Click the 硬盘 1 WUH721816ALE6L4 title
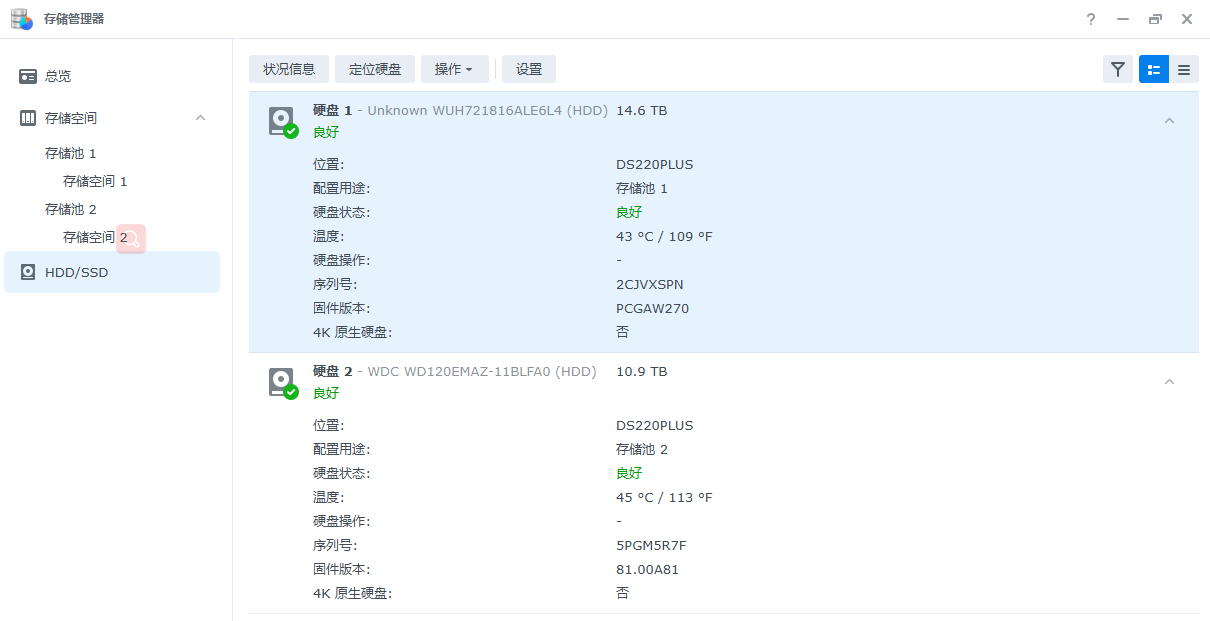This screenshot has height=621, width=1210. pyautogui.click(x=460, y=111)
